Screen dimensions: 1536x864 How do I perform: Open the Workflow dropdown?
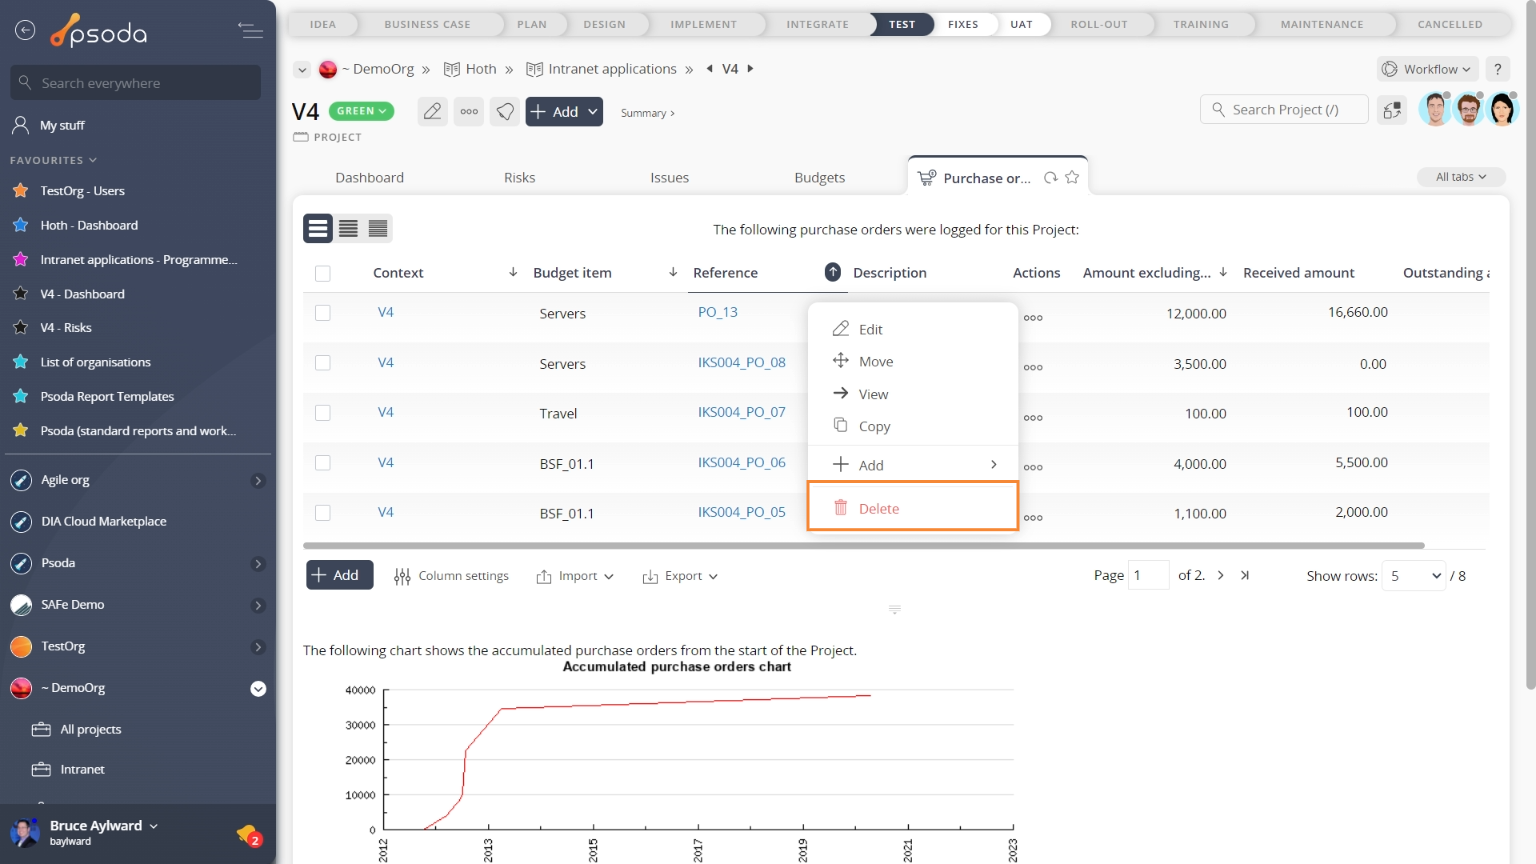[x=1427, y=69]
